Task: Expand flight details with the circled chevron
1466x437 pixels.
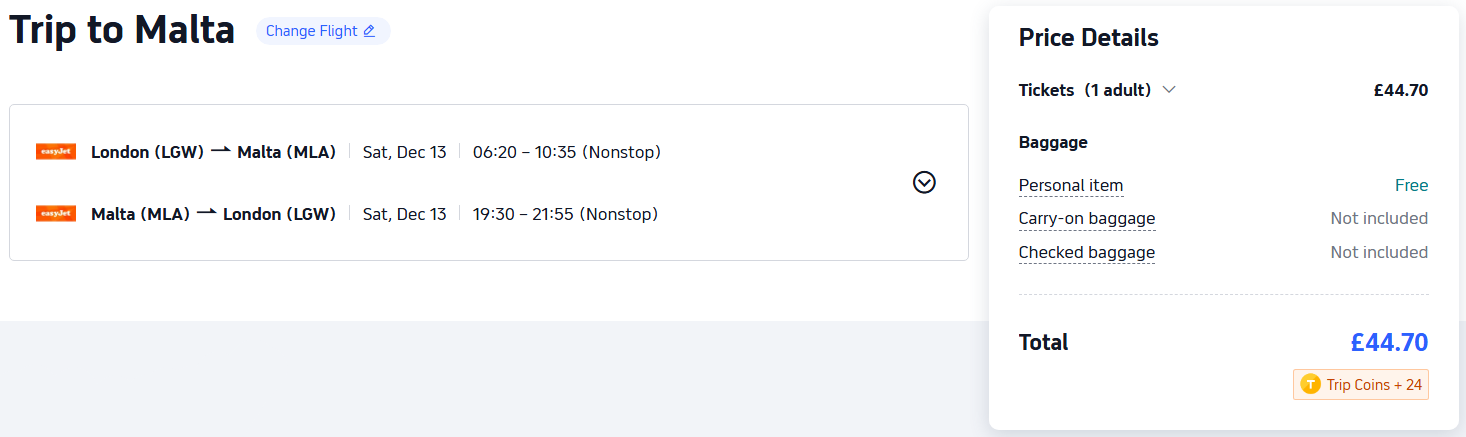Action: [x=924, y=182]
